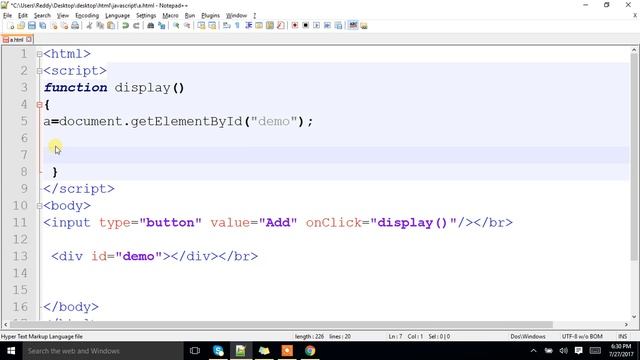
Task: Toggle the function list icon
Action: (x=281, y=26)
